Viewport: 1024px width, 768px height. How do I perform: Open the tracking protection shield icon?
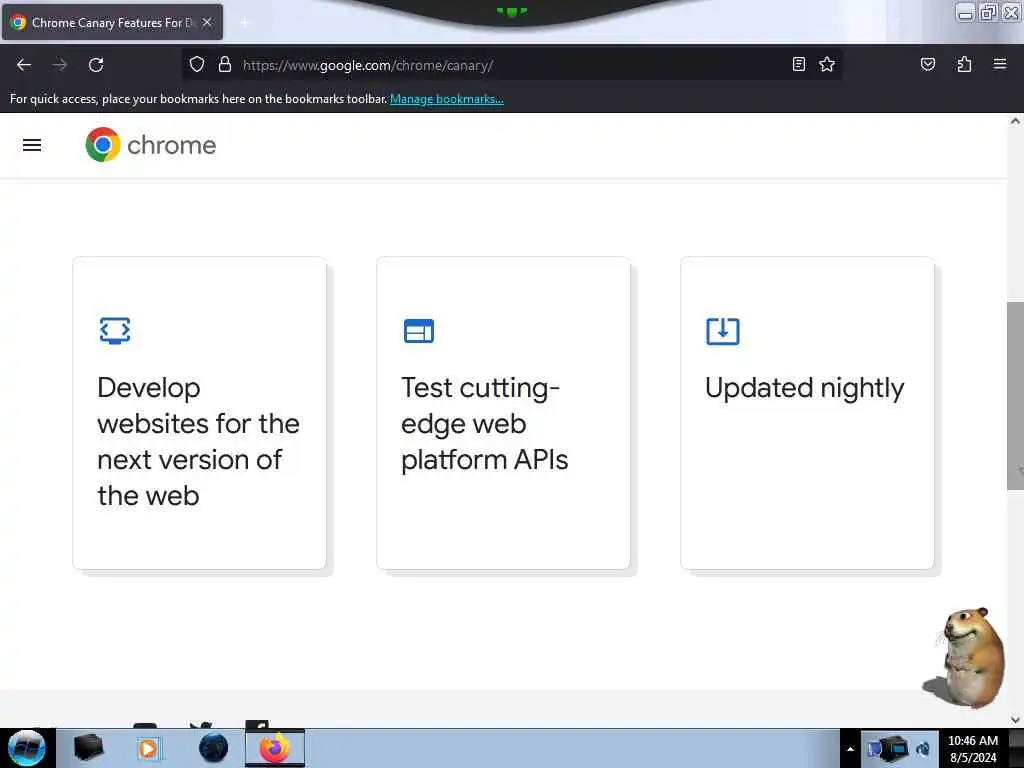tap(197, 64)
